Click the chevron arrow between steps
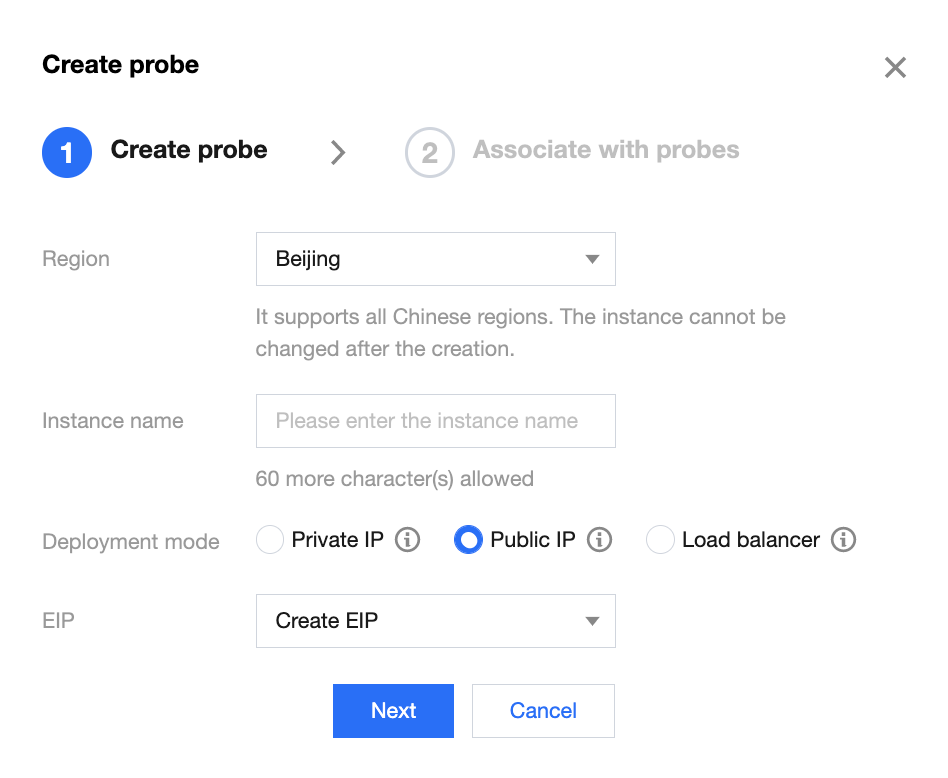This screenshot has height=778, width=948. (338, 152)
